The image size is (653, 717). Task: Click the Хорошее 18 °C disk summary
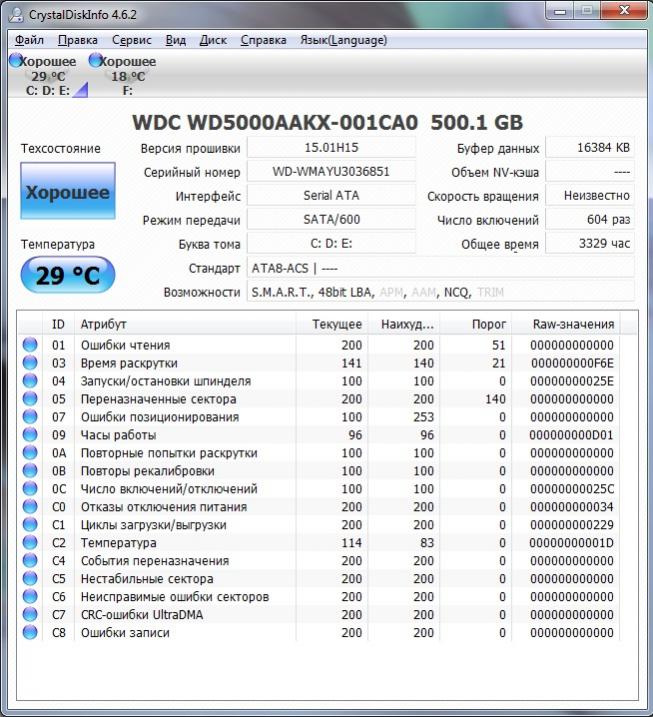124,75
